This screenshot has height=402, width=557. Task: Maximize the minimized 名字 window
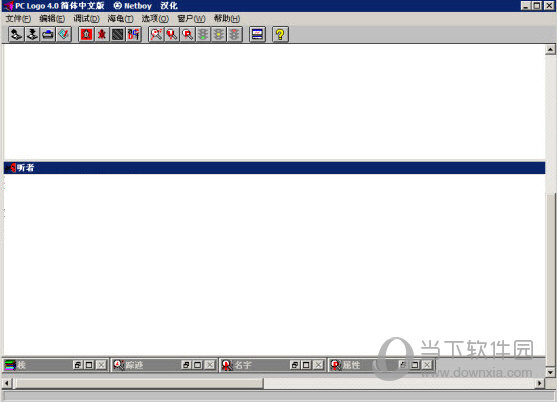point(306,365)
